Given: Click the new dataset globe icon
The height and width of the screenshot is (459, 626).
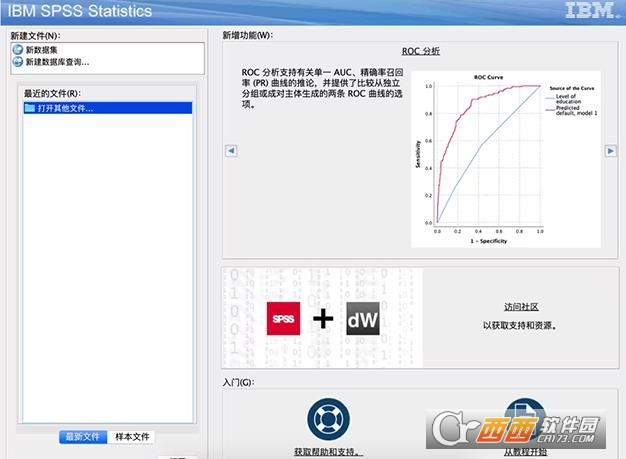Looking at the screenshot, I should click(x=18, y=50).
